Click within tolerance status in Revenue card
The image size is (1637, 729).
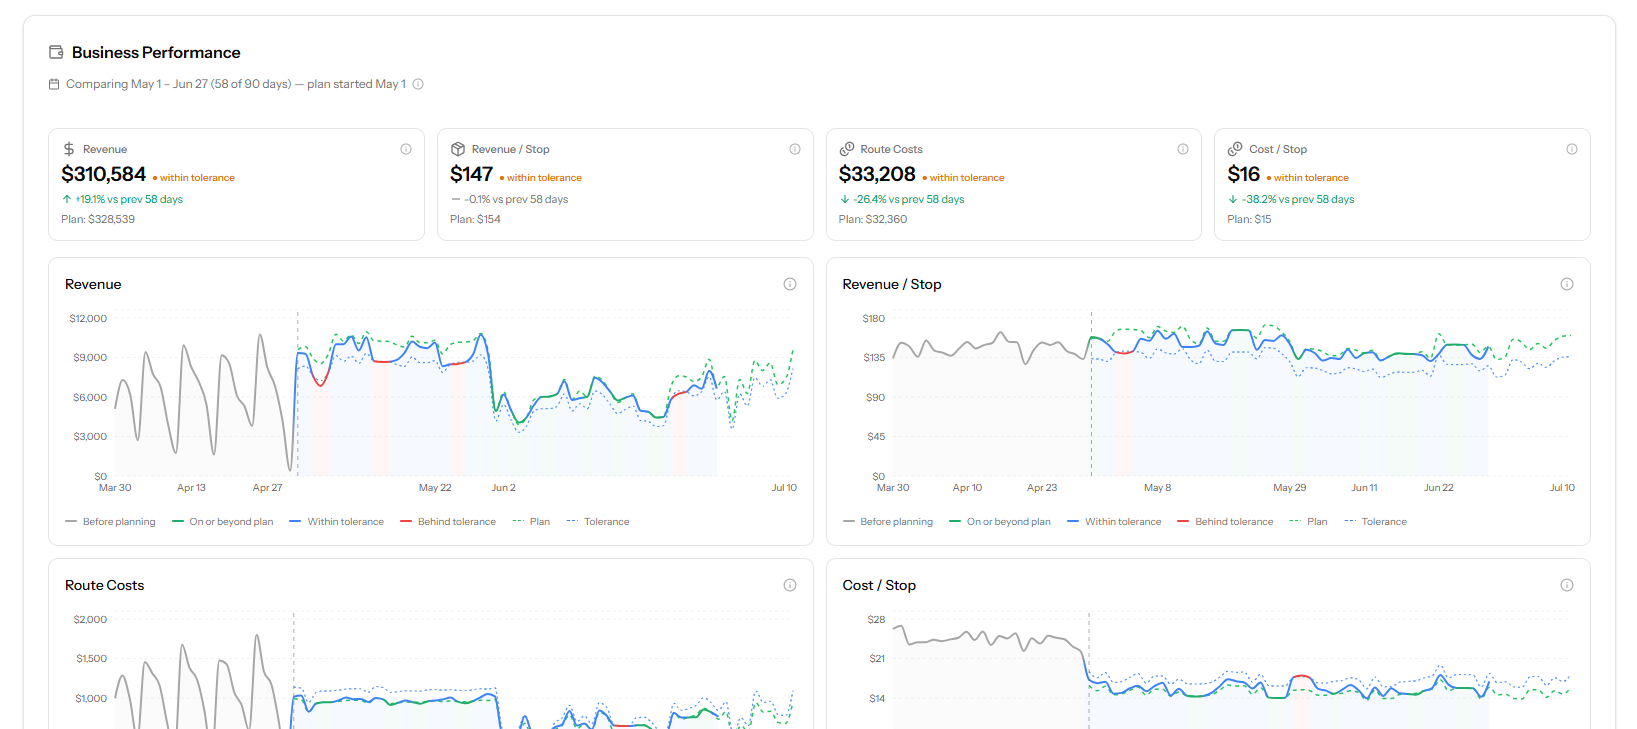194,178
